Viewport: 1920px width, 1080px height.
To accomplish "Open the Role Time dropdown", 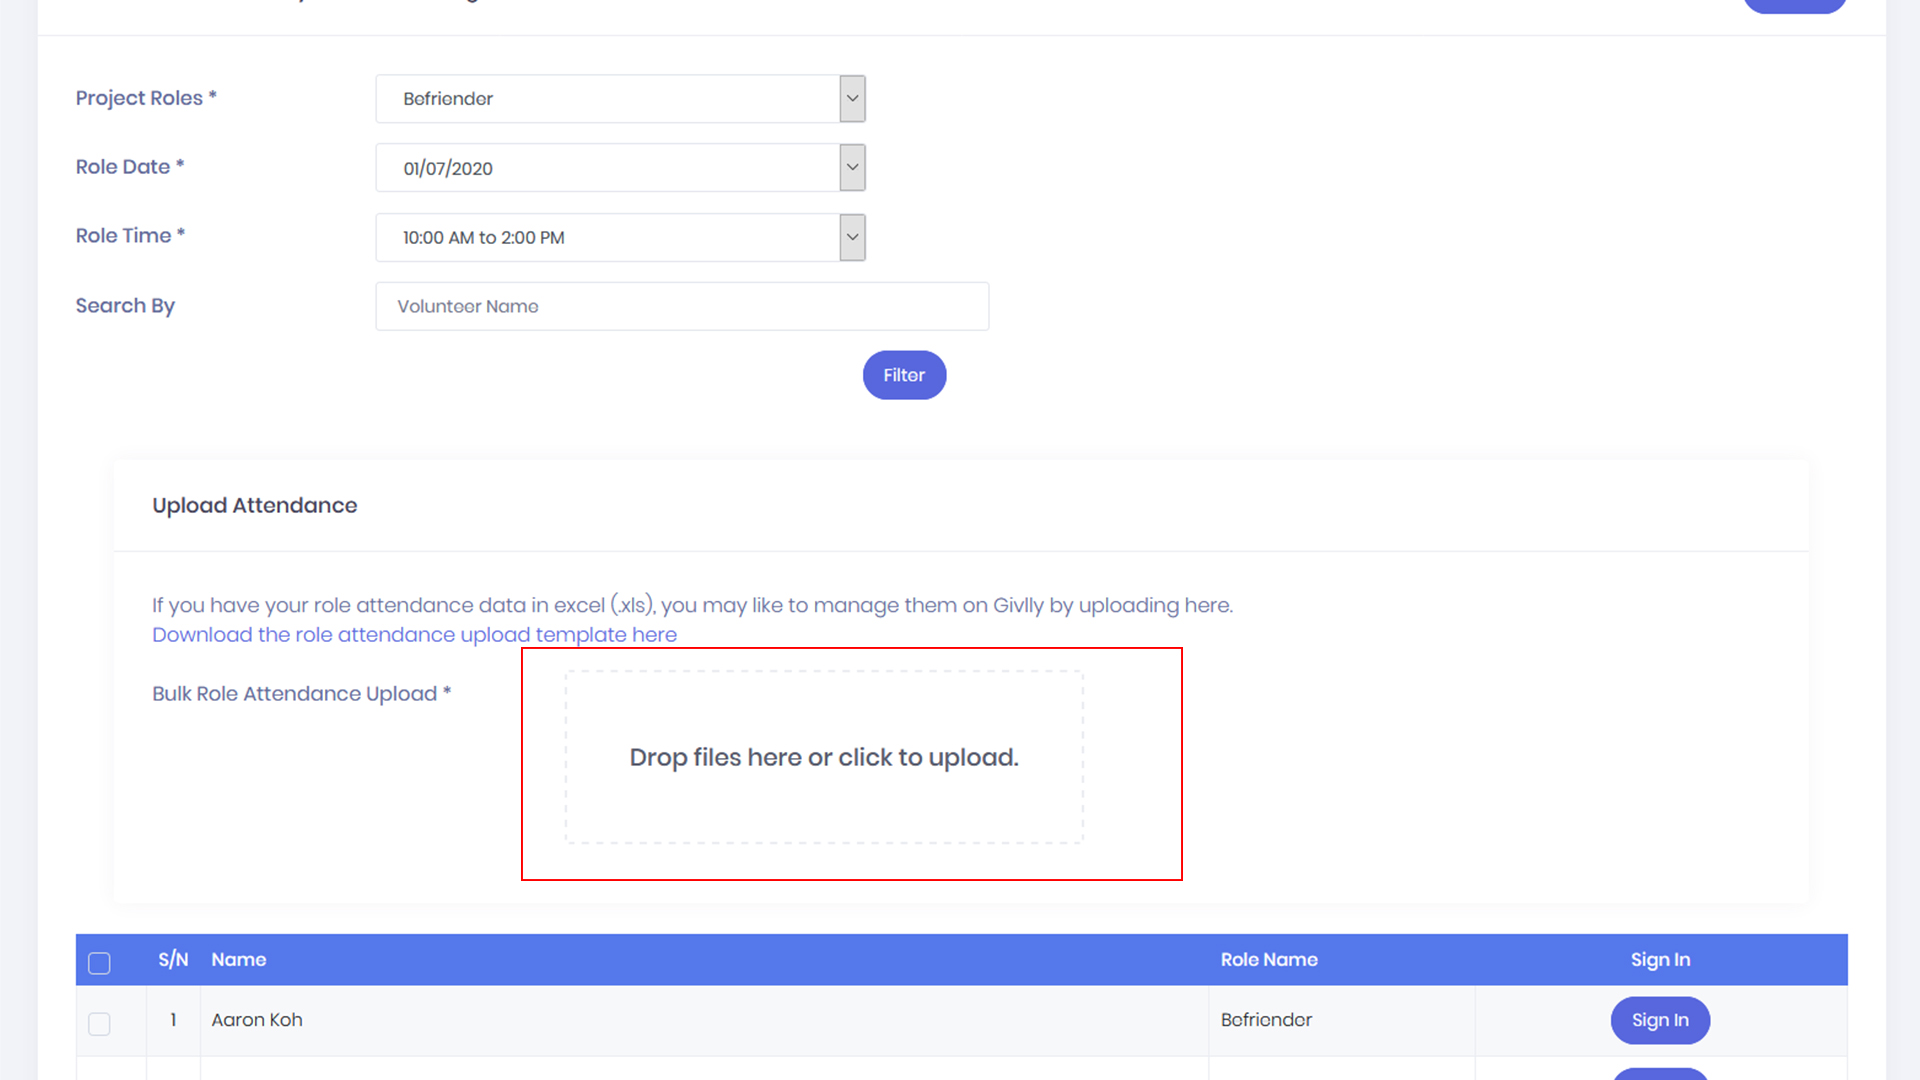I will pos(620,238).
